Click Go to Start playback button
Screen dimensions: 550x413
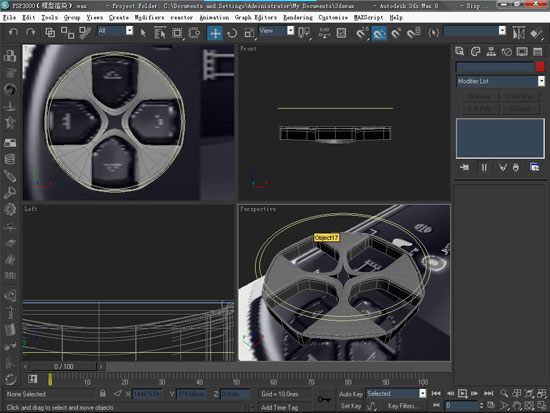coord(436,393)
